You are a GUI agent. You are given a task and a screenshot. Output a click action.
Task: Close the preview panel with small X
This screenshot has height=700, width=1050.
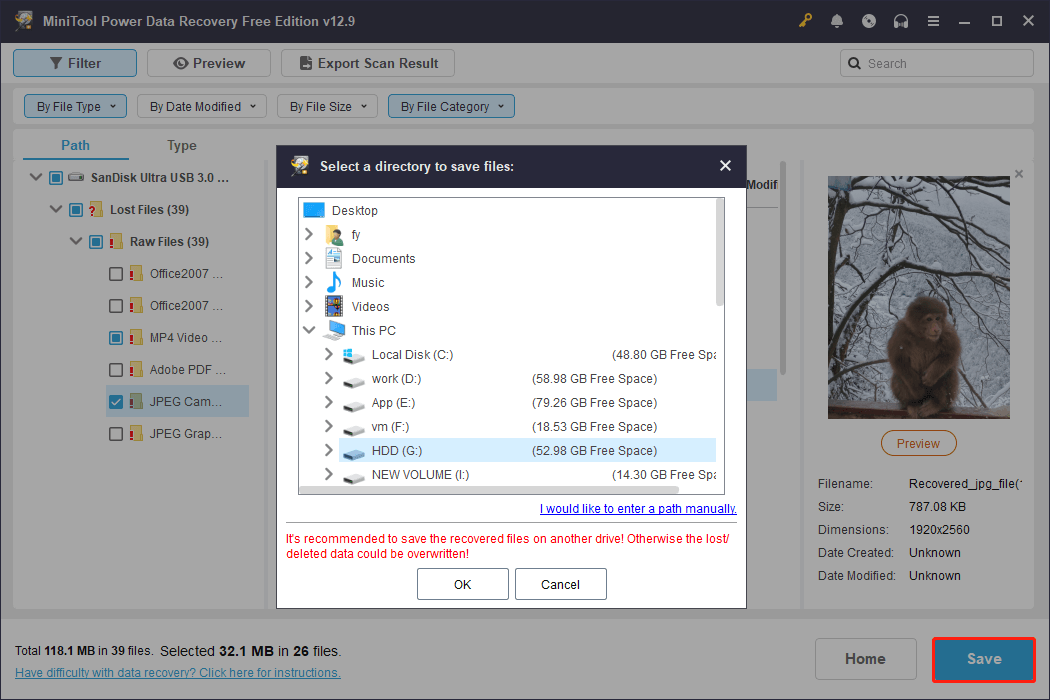1019,174
